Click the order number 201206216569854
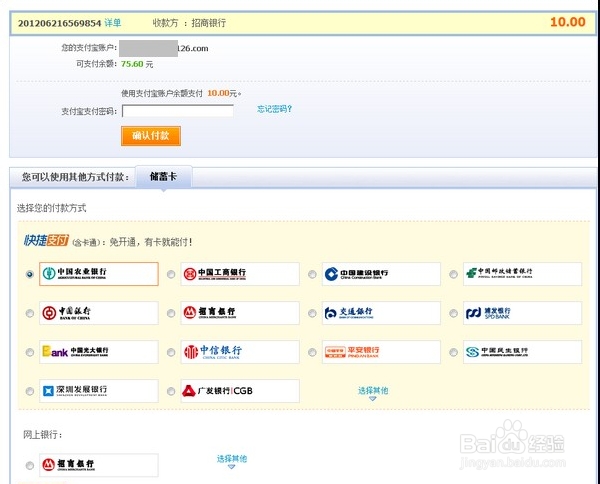The width and height of the screenshot is (600, 484). click(x=59, y=23)
